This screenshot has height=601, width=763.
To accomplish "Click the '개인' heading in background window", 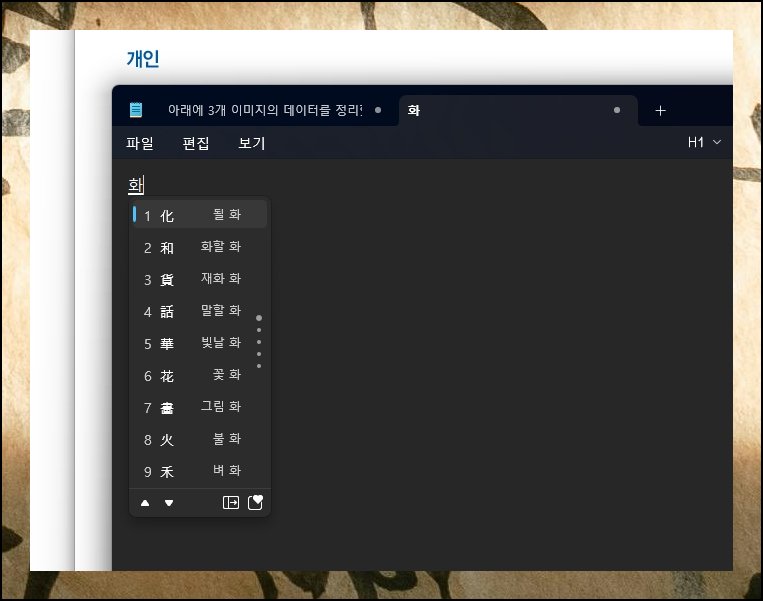I will 143,58.
